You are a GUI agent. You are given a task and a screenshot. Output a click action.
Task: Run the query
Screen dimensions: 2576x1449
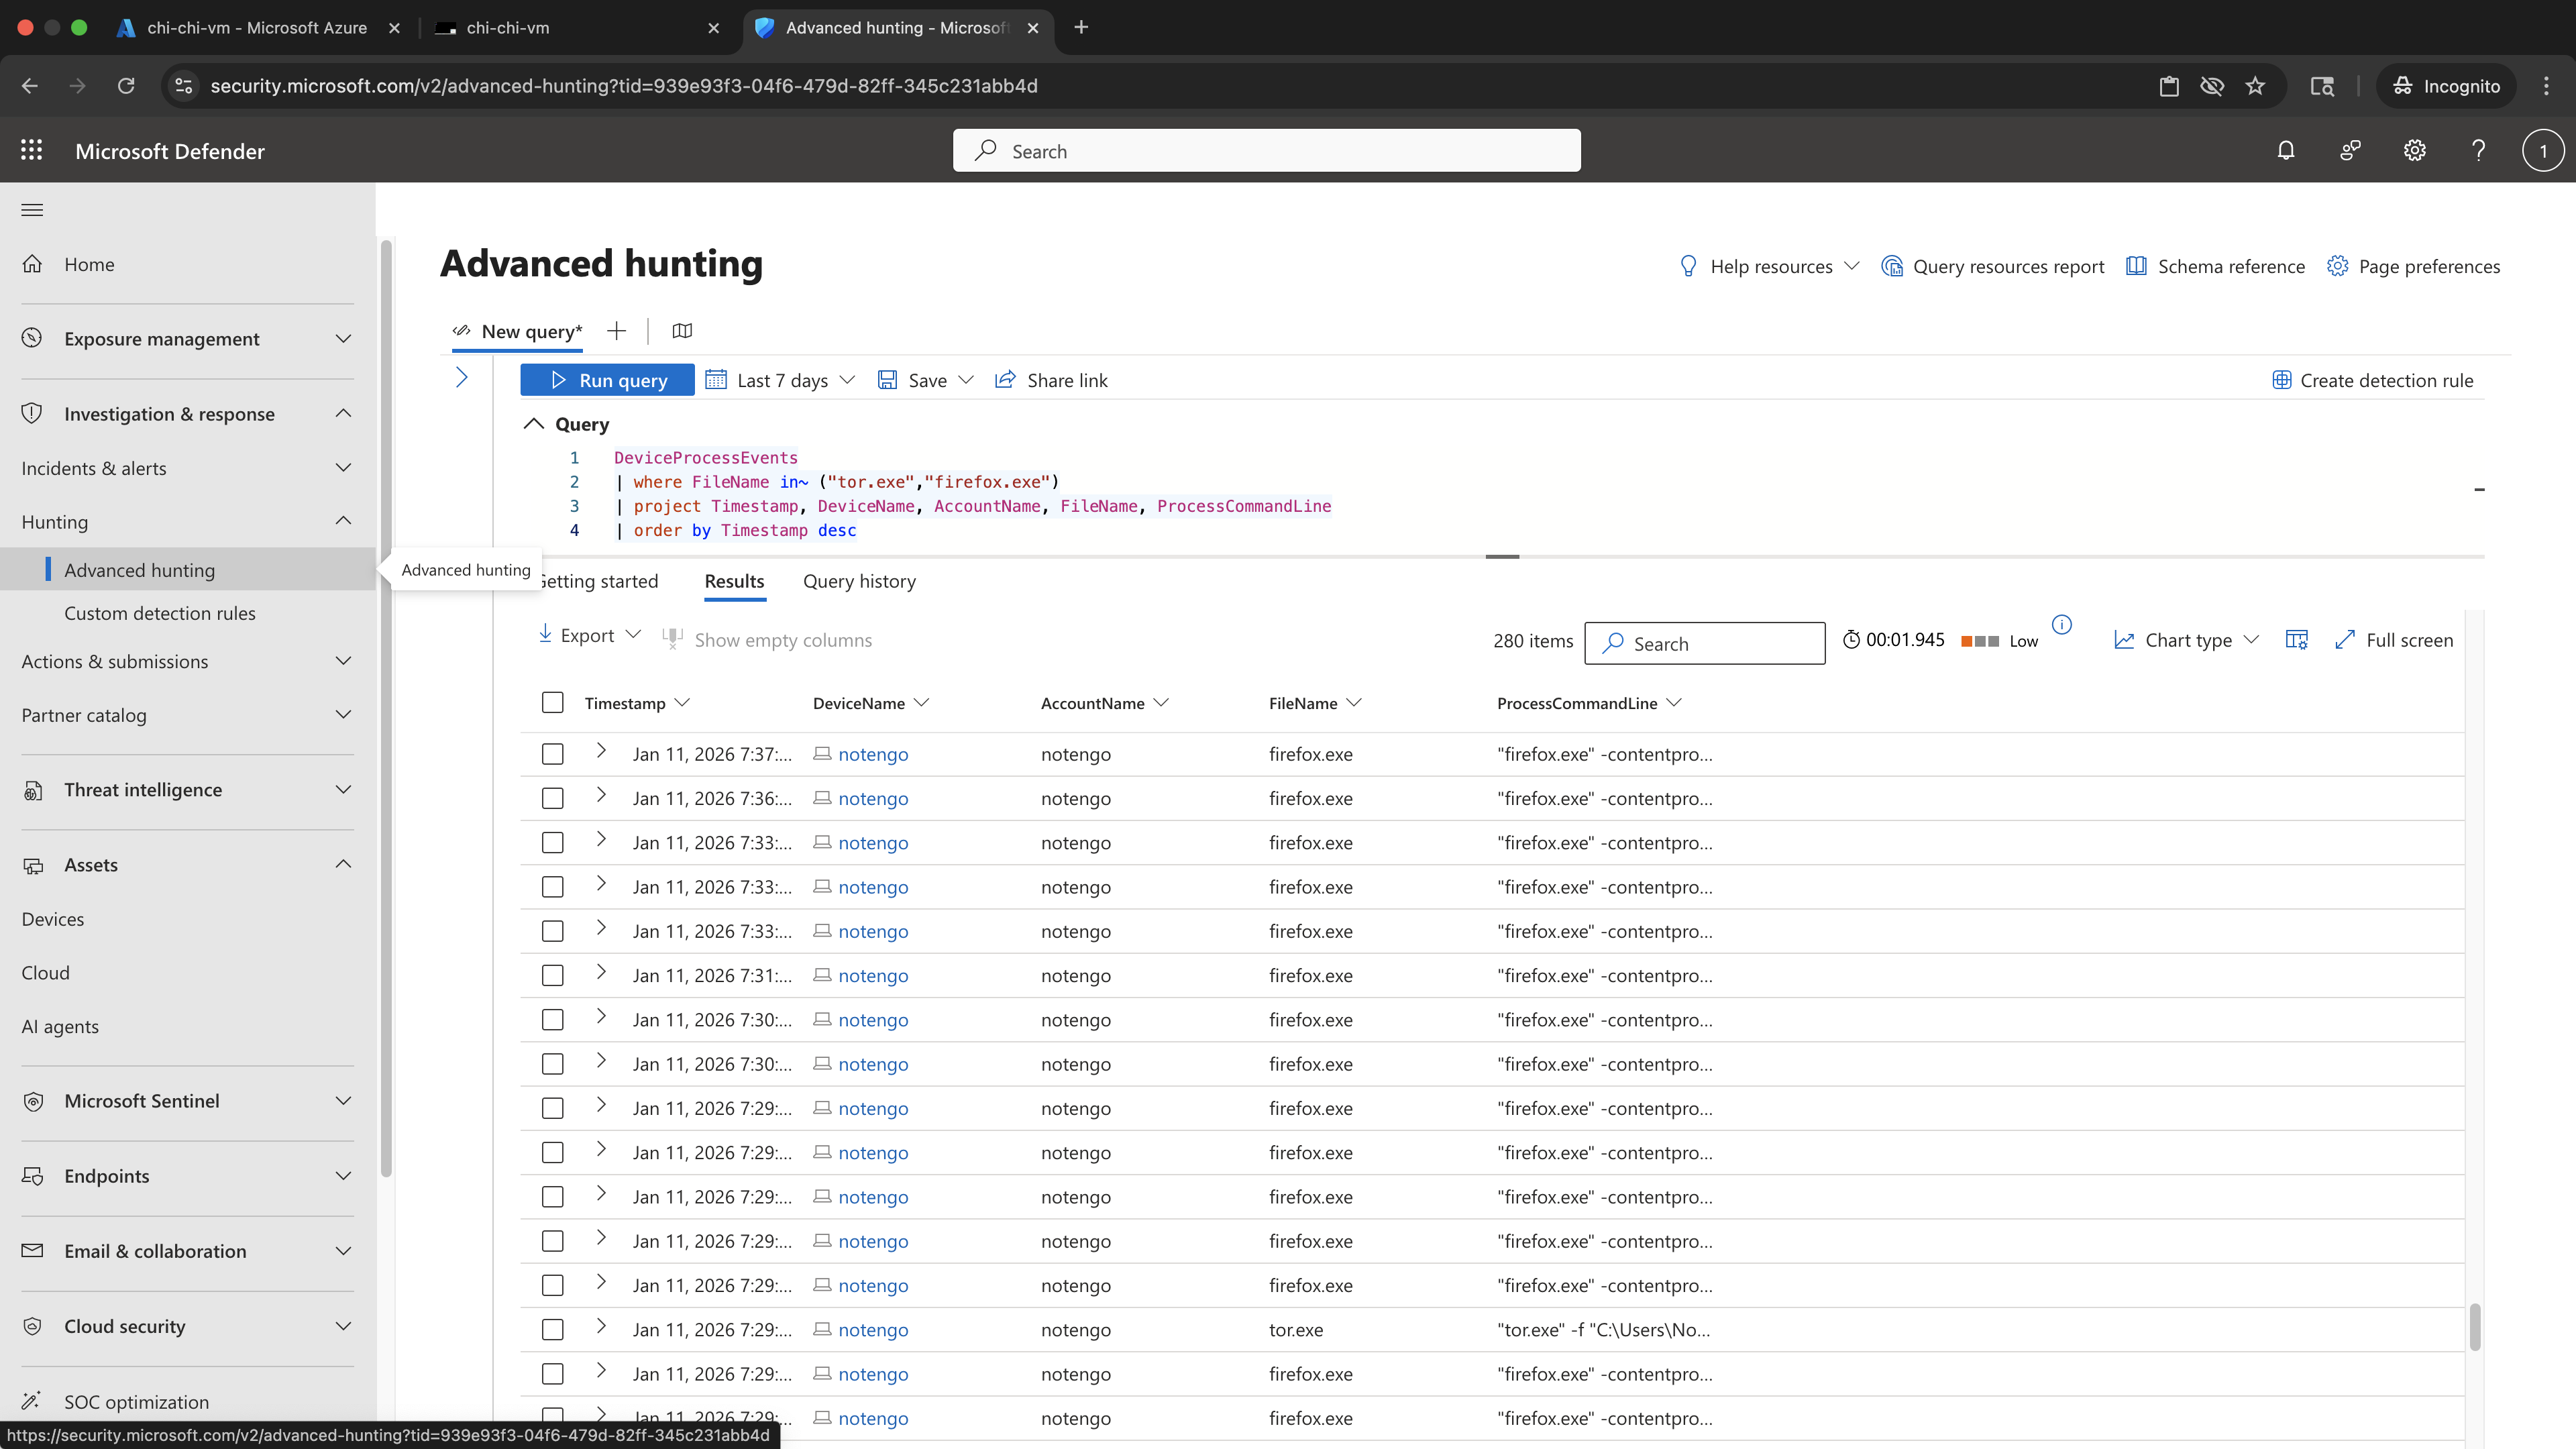(607, 380)
